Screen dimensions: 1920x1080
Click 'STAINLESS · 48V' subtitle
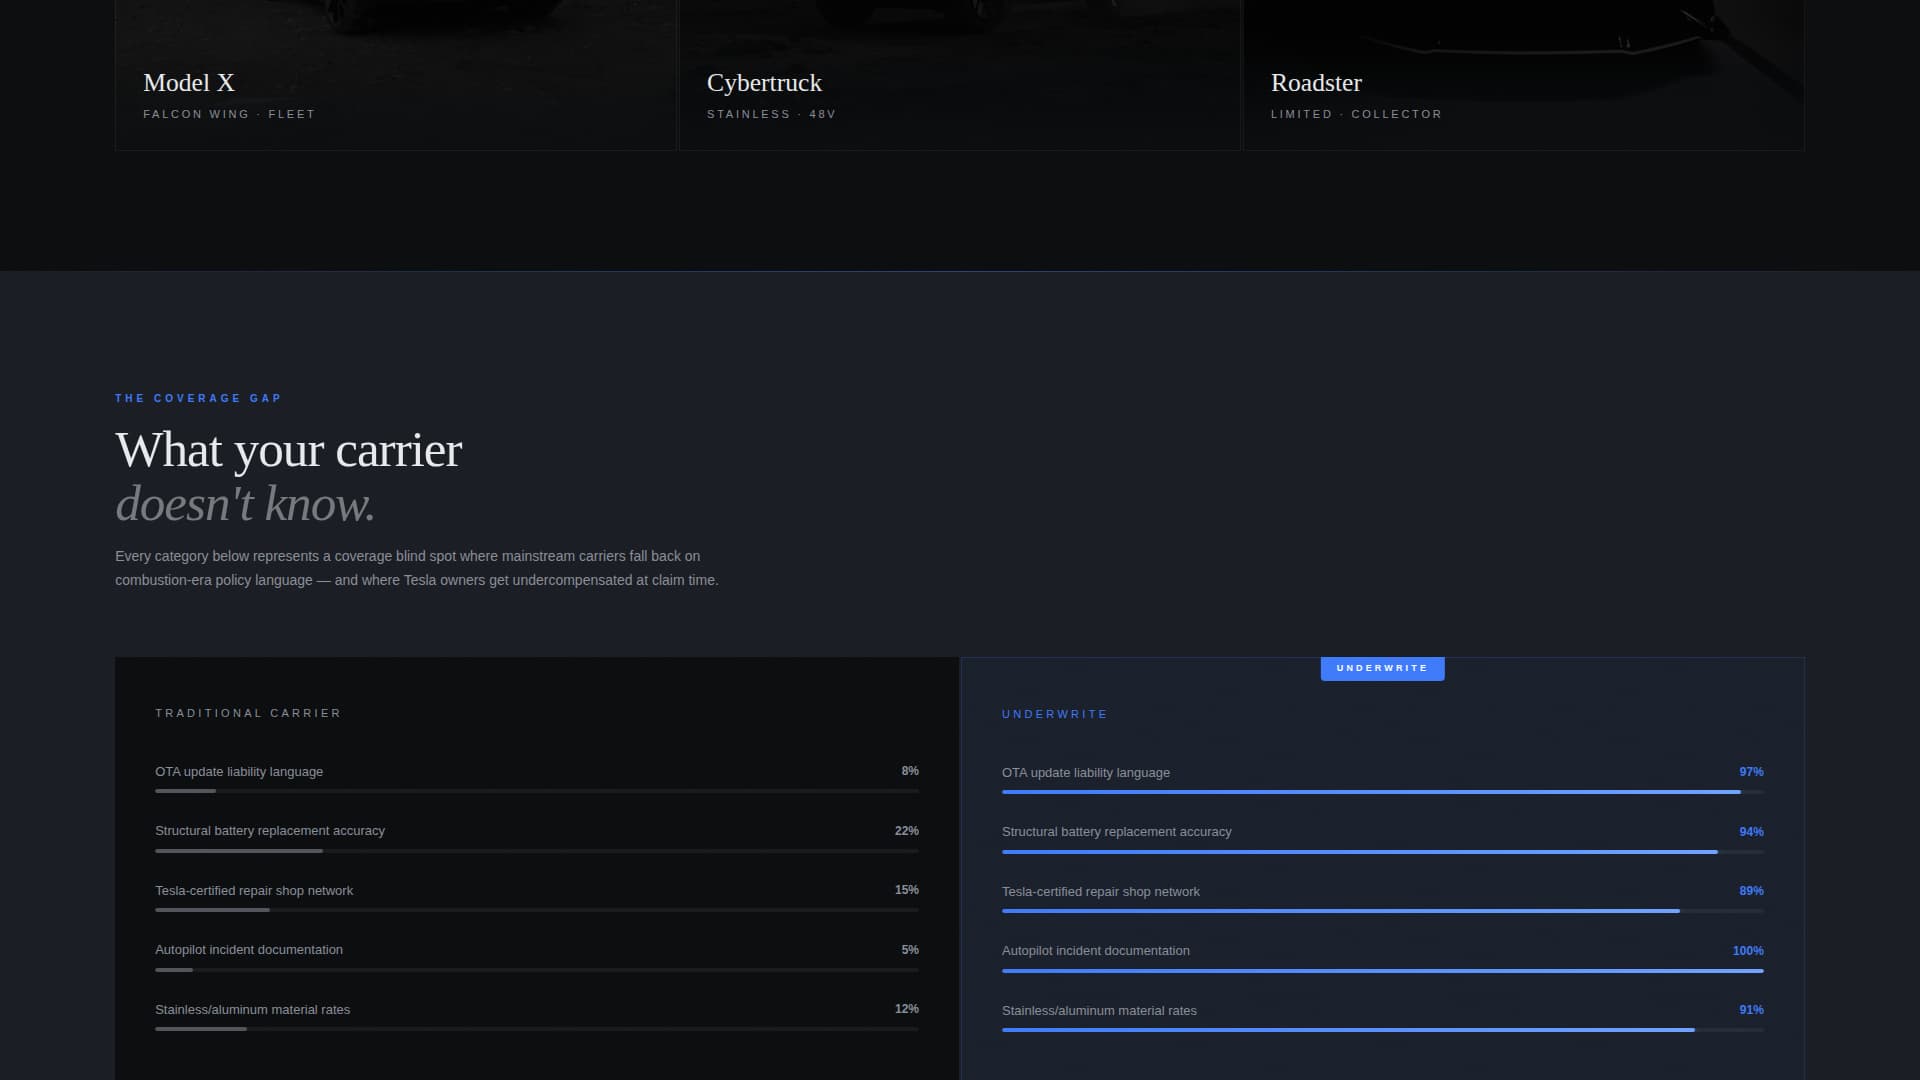pyautogui.click(x=771, y=114)
